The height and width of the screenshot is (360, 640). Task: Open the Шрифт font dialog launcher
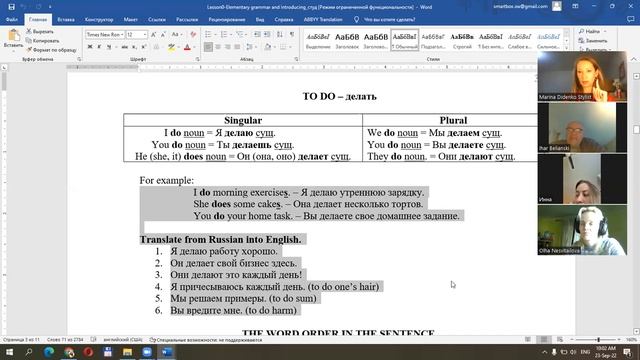click(197, 59)
